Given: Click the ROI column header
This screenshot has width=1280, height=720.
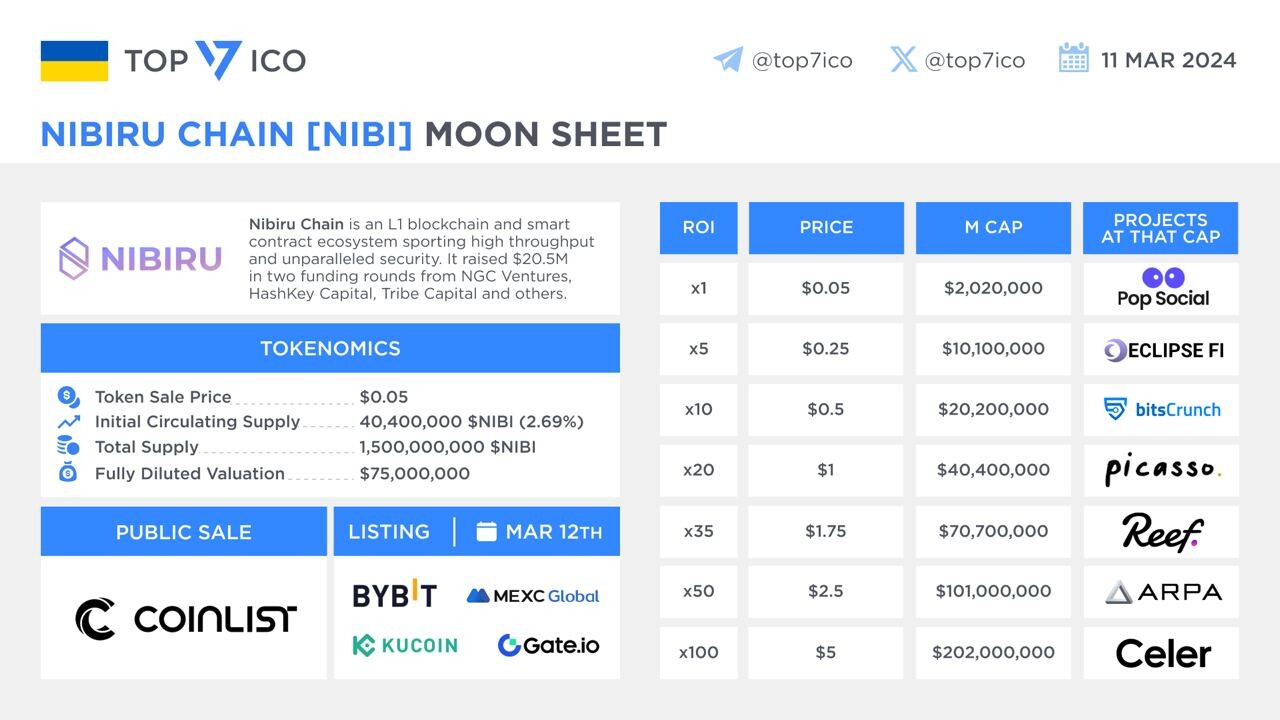Looking at the screenshot, I should pyautogui.click(x=698, y=227).
